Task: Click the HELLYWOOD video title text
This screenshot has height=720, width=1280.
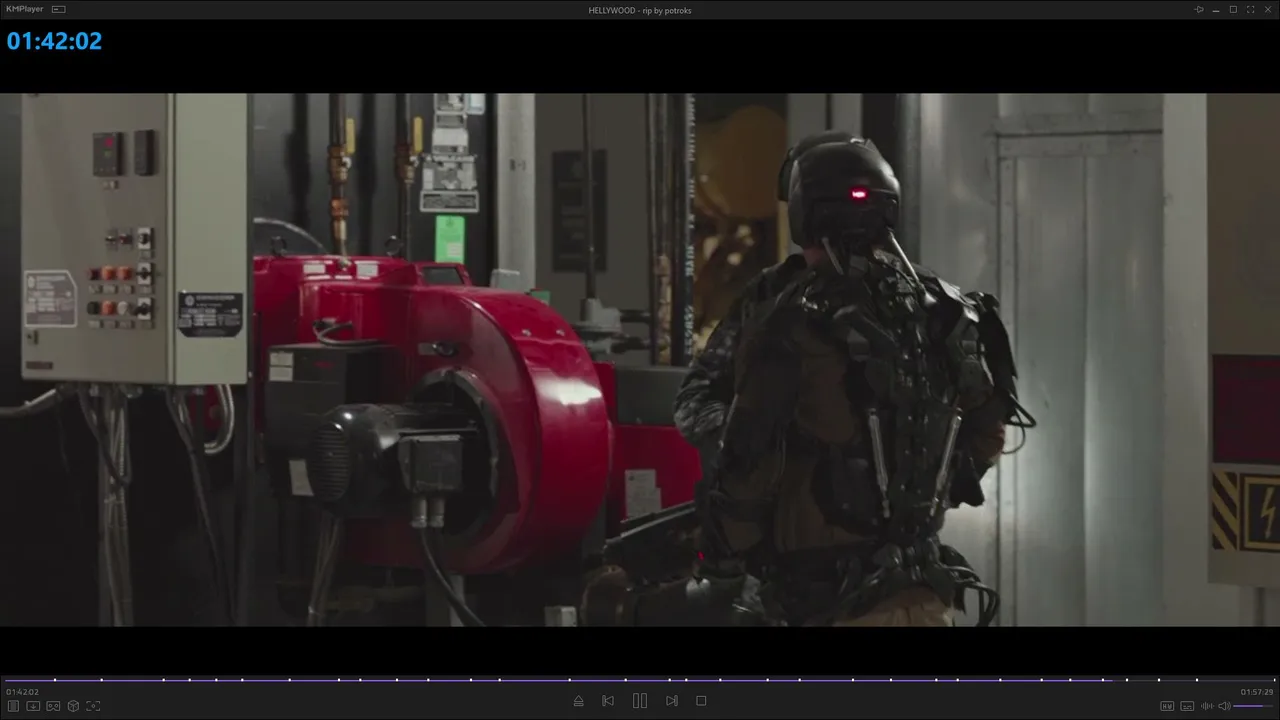Action: pyautogui.click(x=640, y=10)
